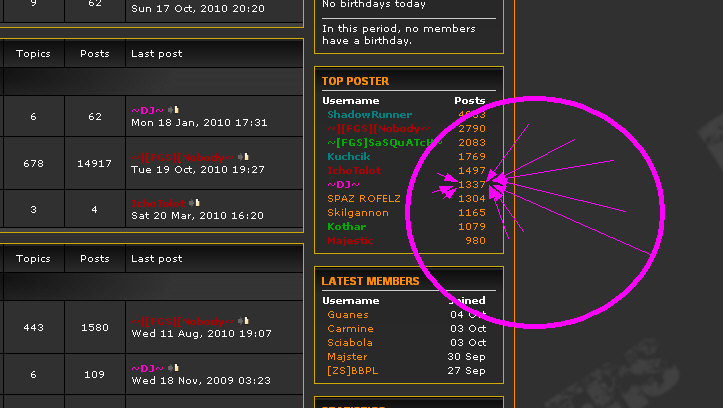
Task: Click SPAZ ROFELZ in Top Poster list
Action: click(x=364, y=199)
